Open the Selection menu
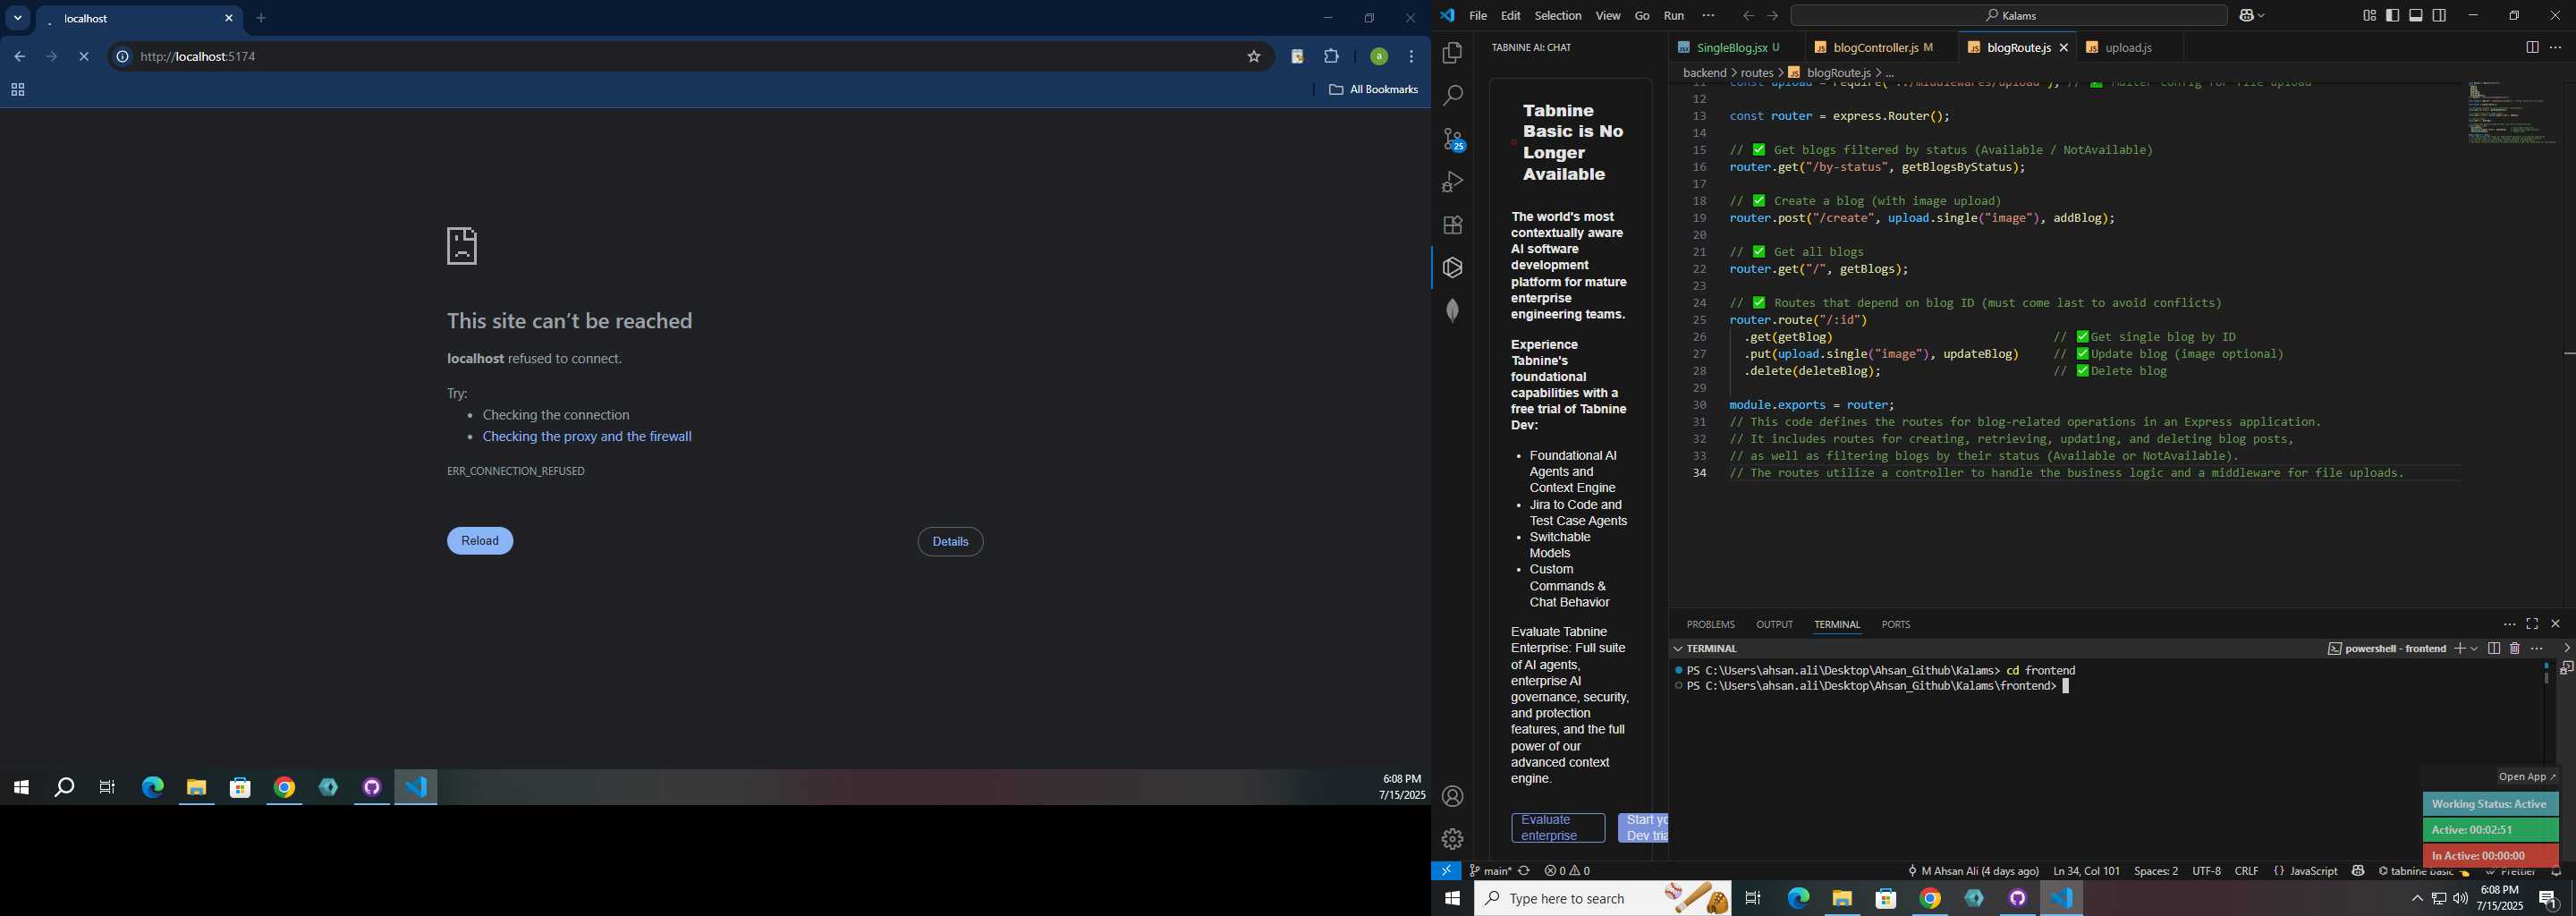The image size is (2576, 916). click(1558, 16)
